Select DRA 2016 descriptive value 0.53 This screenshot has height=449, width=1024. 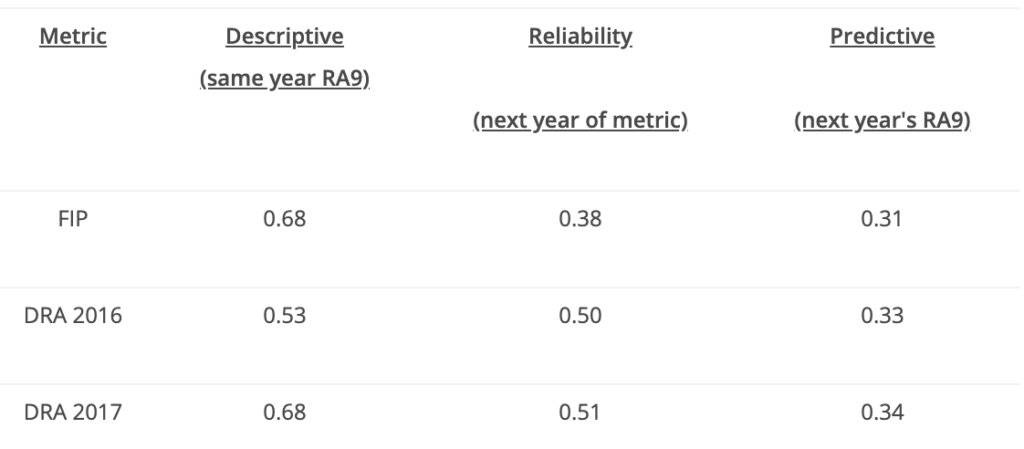click(284, 315)
